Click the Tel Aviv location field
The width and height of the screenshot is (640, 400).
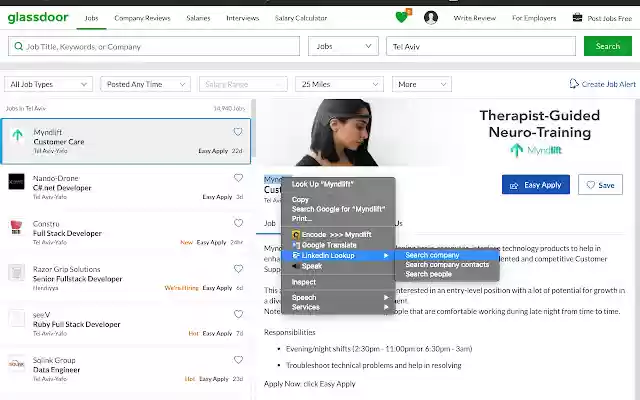(x=481, y=46)
